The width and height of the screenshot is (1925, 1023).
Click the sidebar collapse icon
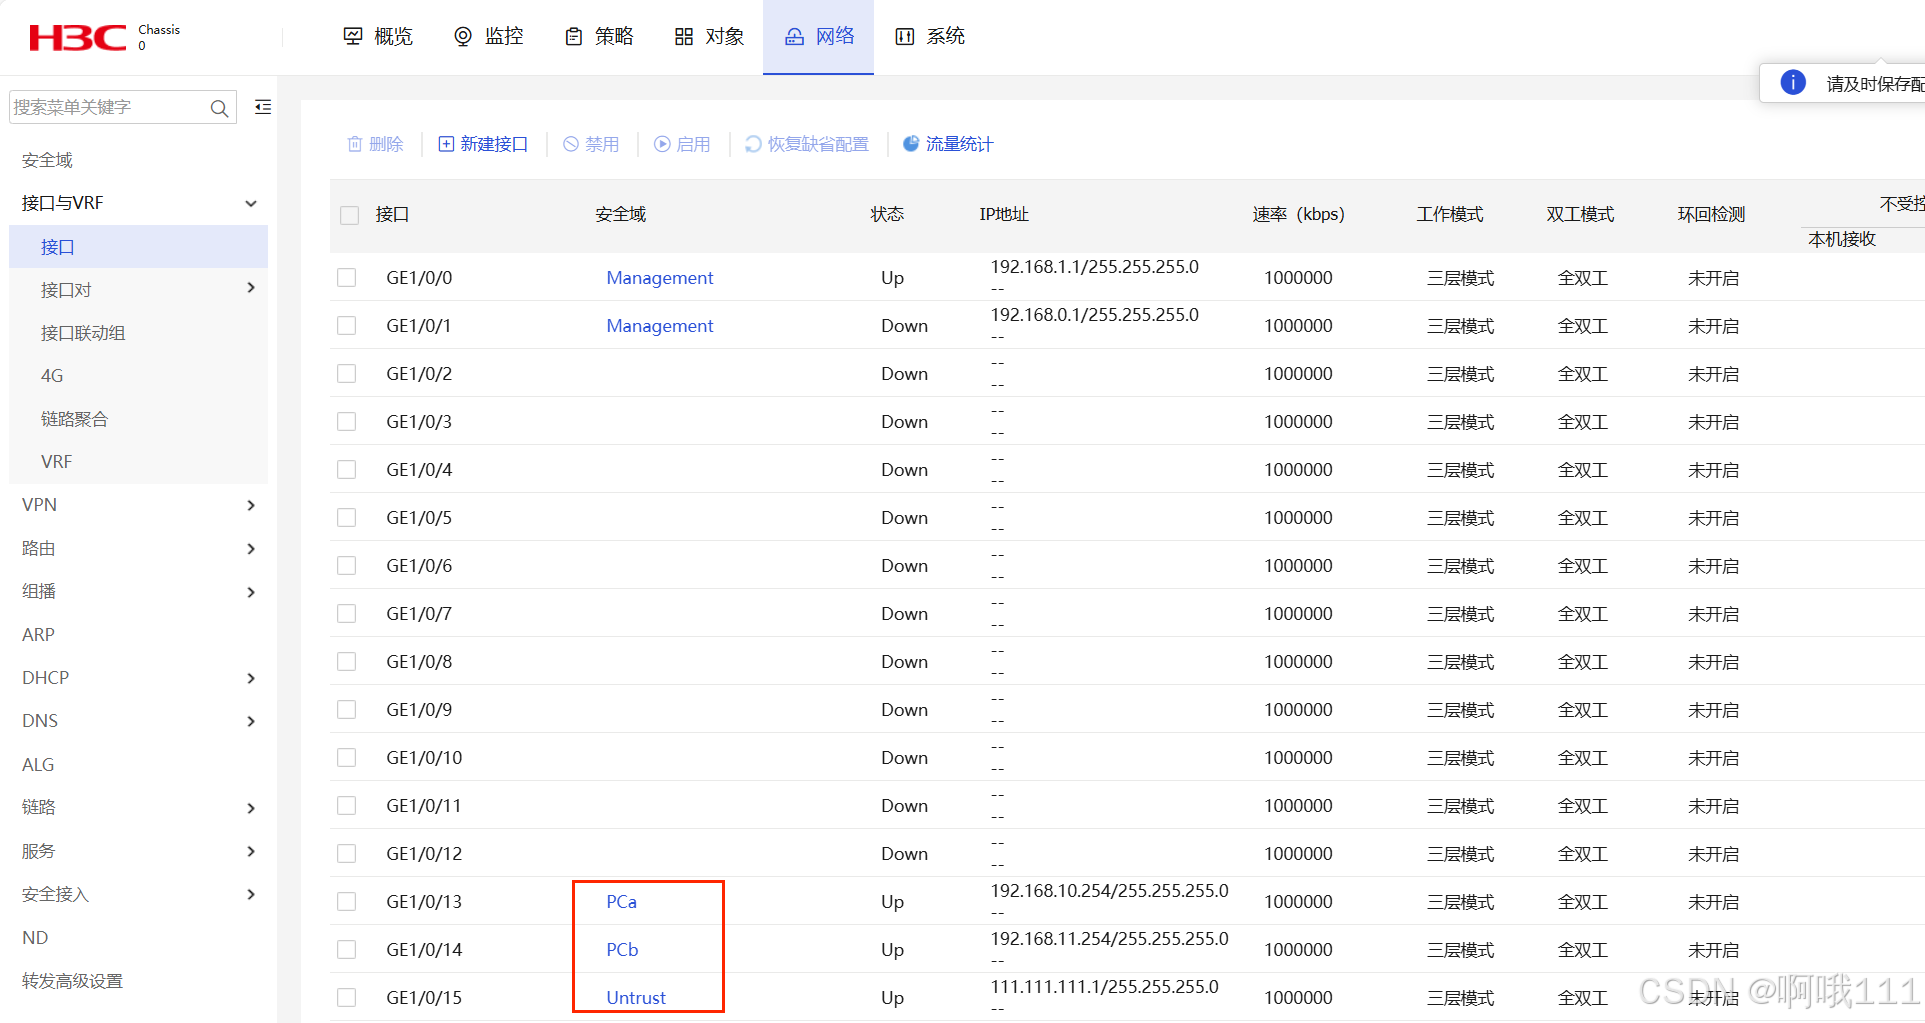[x=262, y=106]
